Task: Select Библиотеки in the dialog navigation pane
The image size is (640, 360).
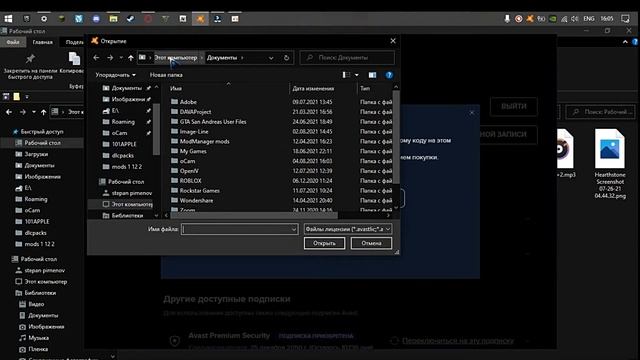Action: [127, 216]
